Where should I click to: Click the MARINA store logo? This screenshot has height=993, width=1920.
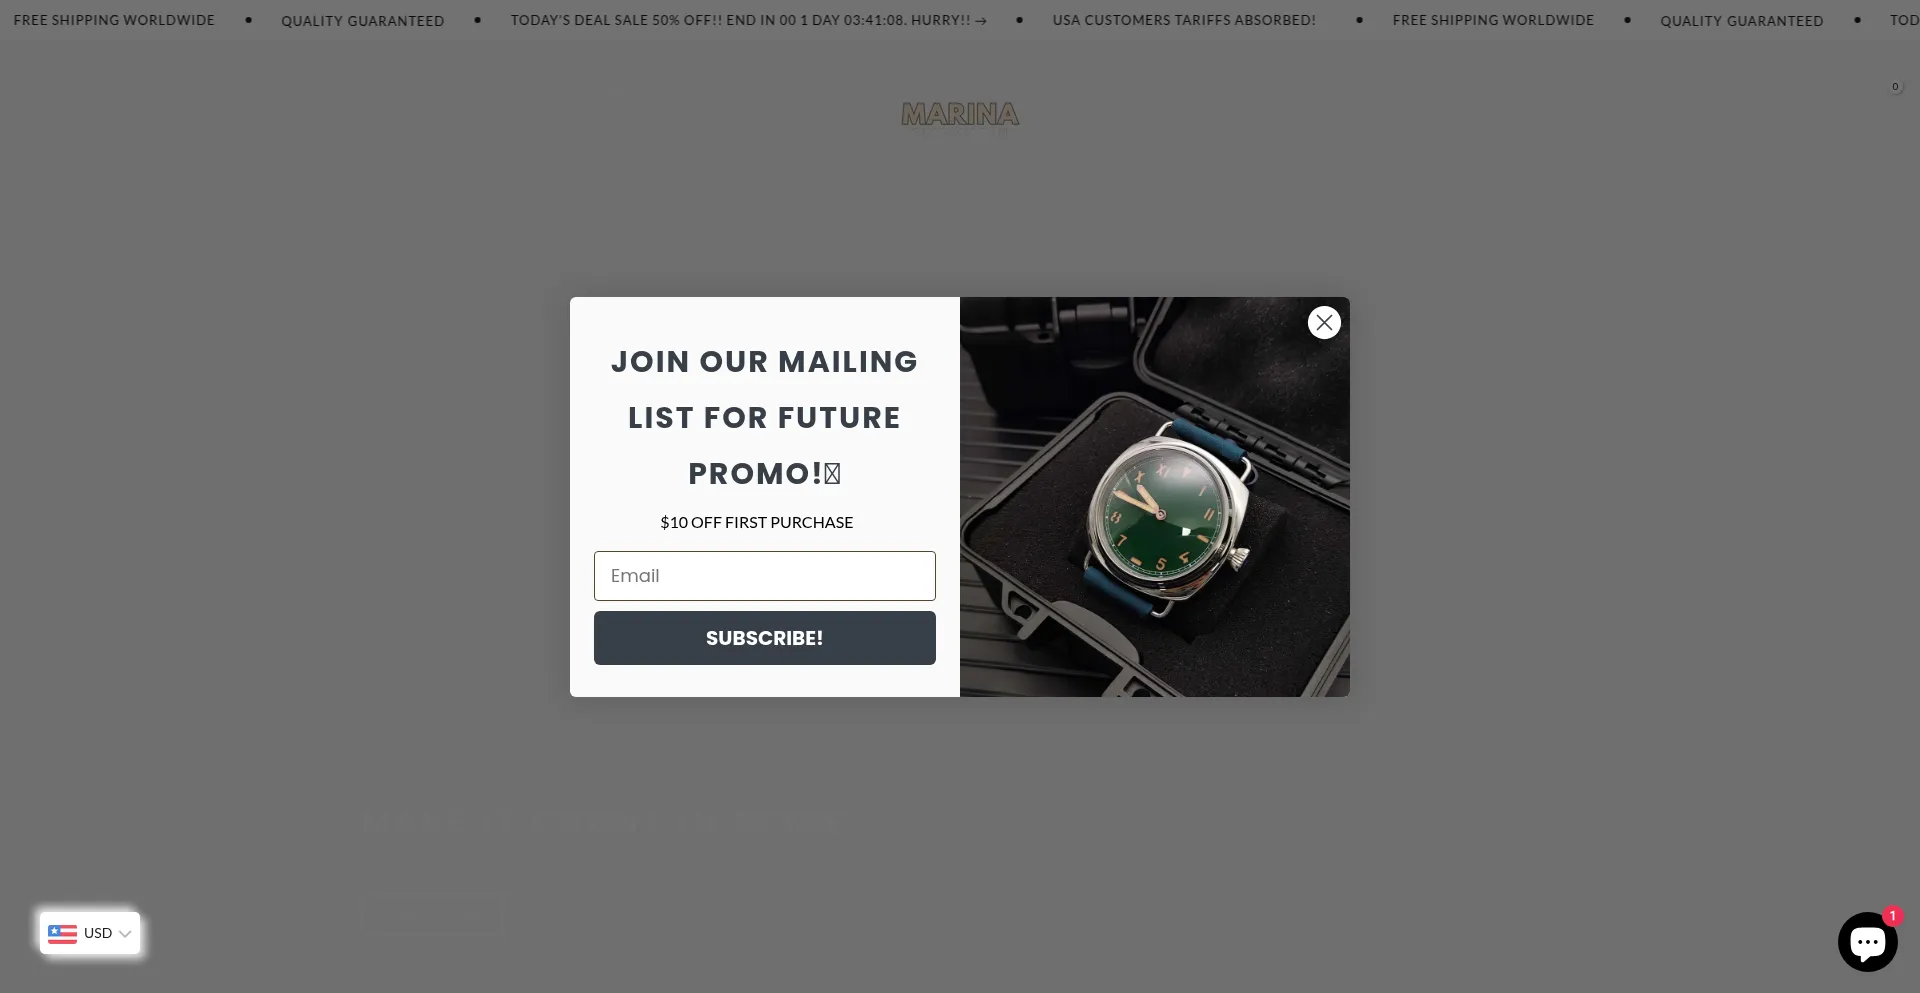(960, 116)
